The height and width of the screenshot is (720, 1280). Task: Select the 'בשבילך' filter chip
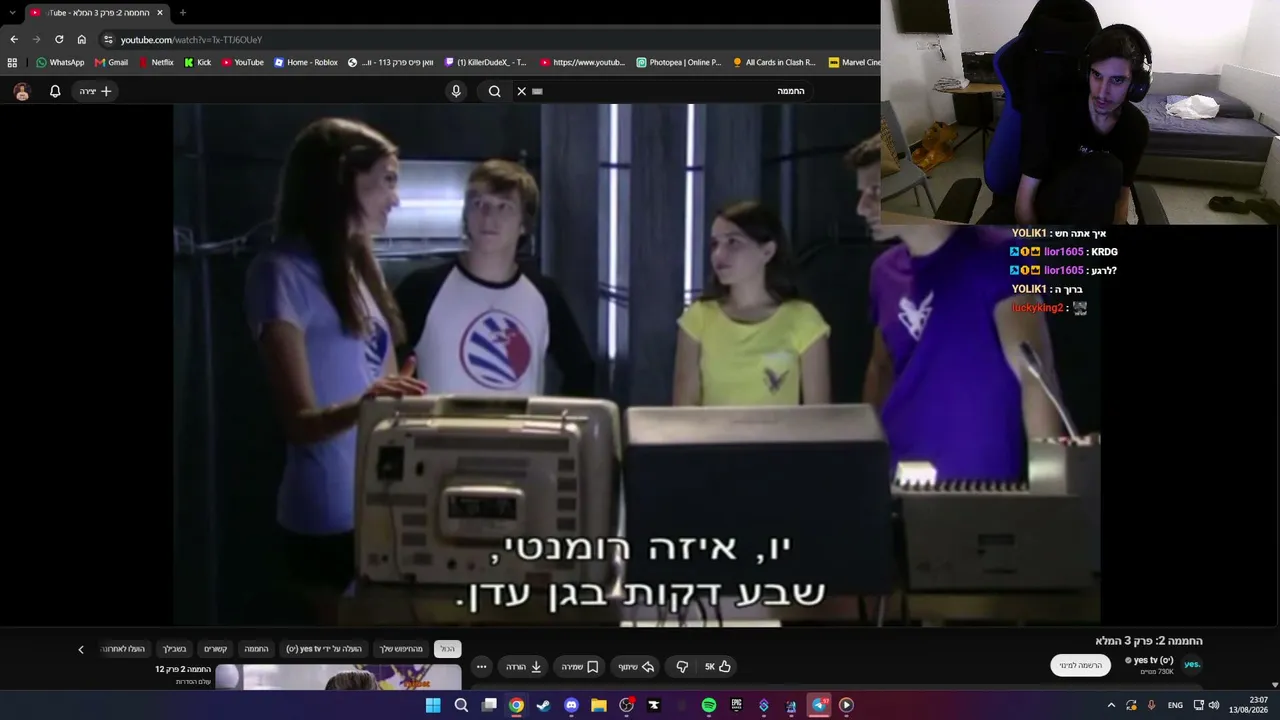click(175, 649)
